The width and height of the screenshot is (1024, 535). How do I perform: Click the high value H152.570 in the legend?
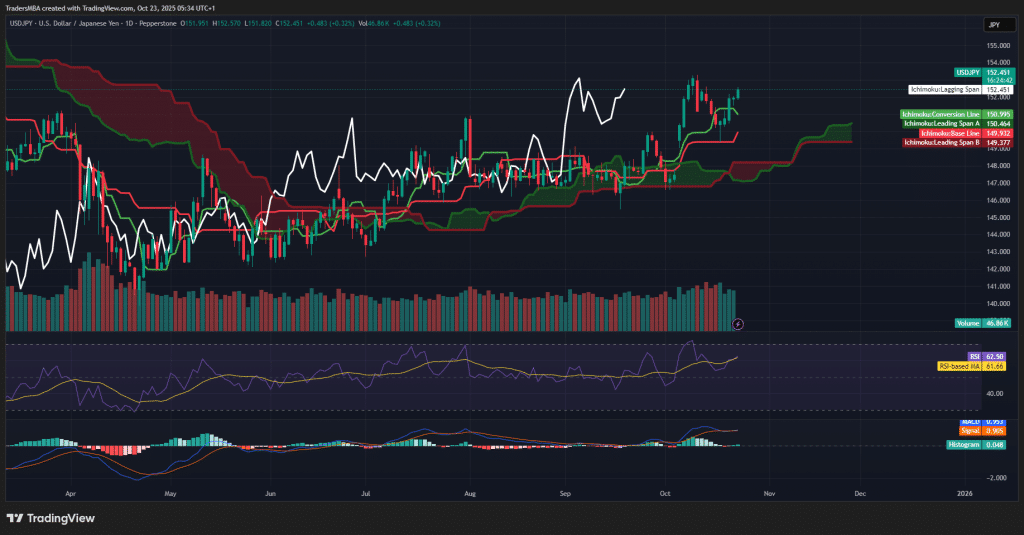pyautogui.click(x=227, y=24)
